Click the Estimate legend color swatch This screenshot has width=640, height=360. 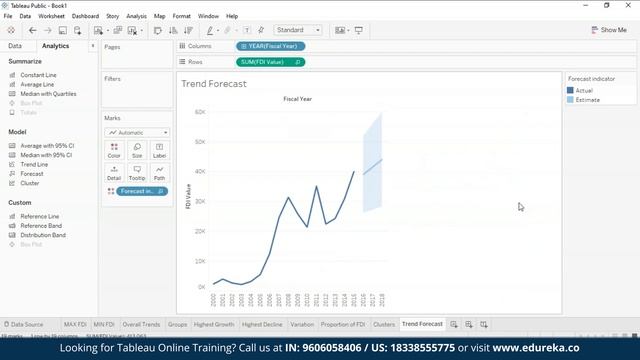point(570,100)
